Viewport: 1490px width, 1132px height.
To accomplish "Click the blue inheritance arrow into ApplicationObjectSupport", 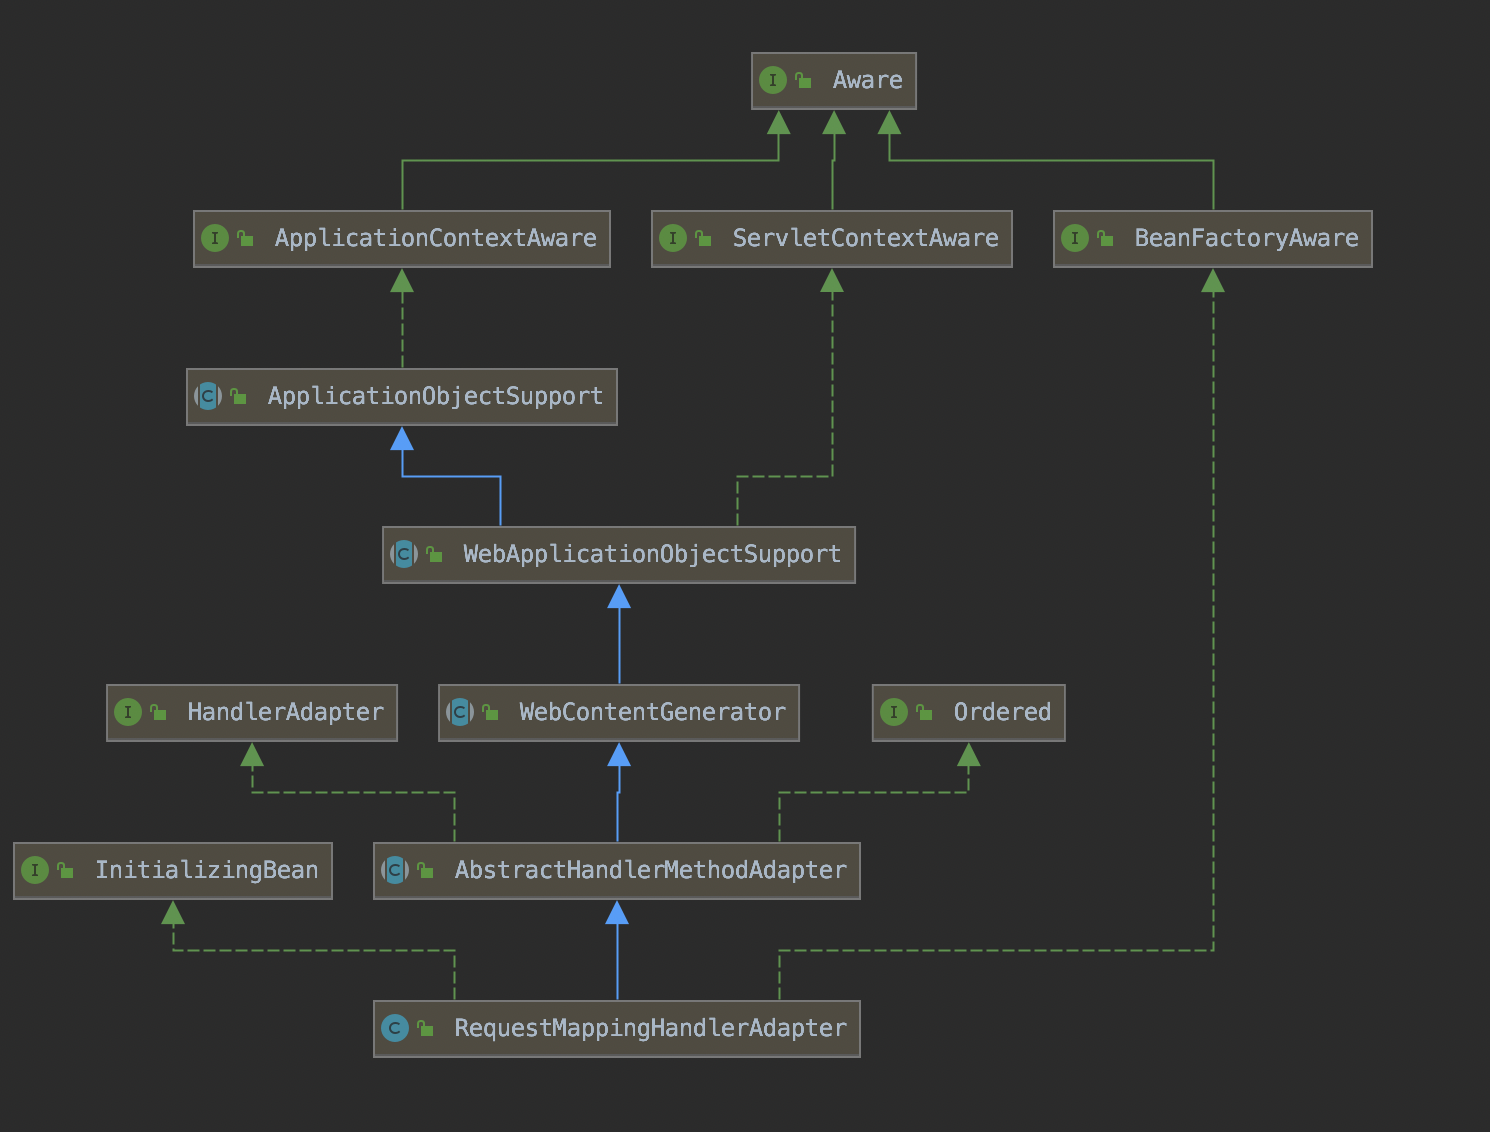I will [402, 439].
